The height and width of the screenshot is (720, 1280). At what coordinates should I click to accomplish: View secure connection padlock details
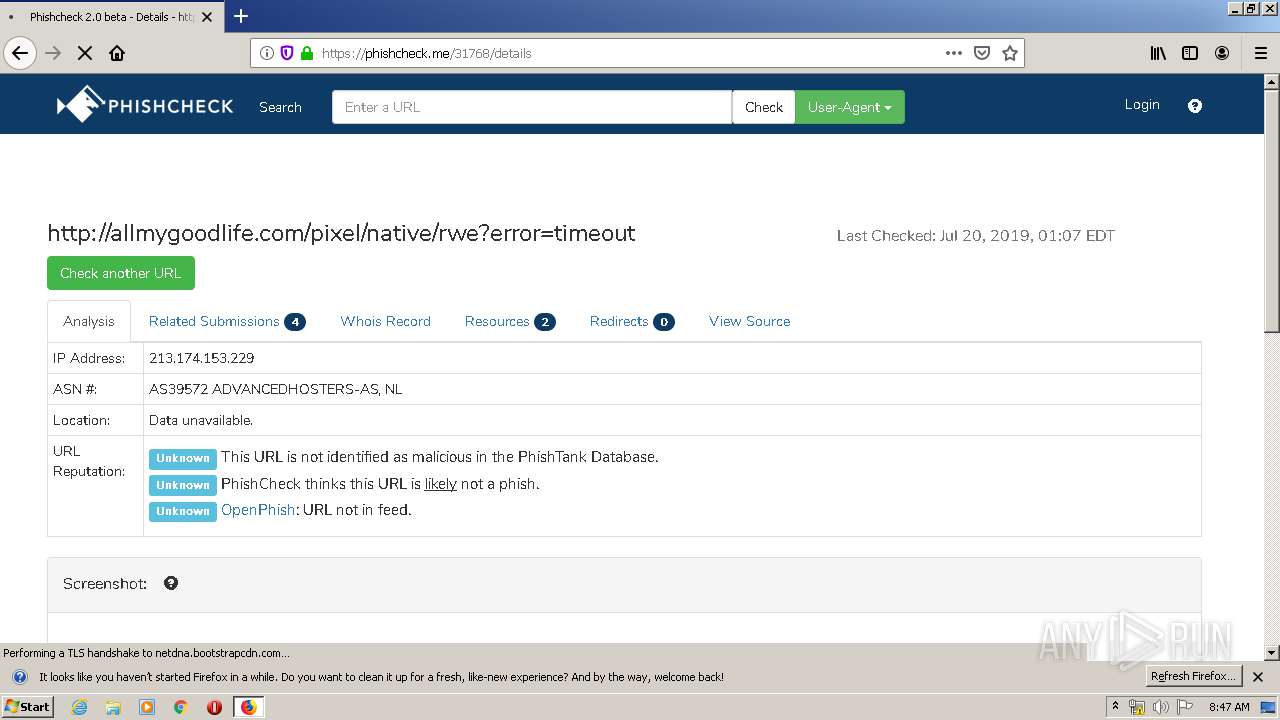[307, 53]
